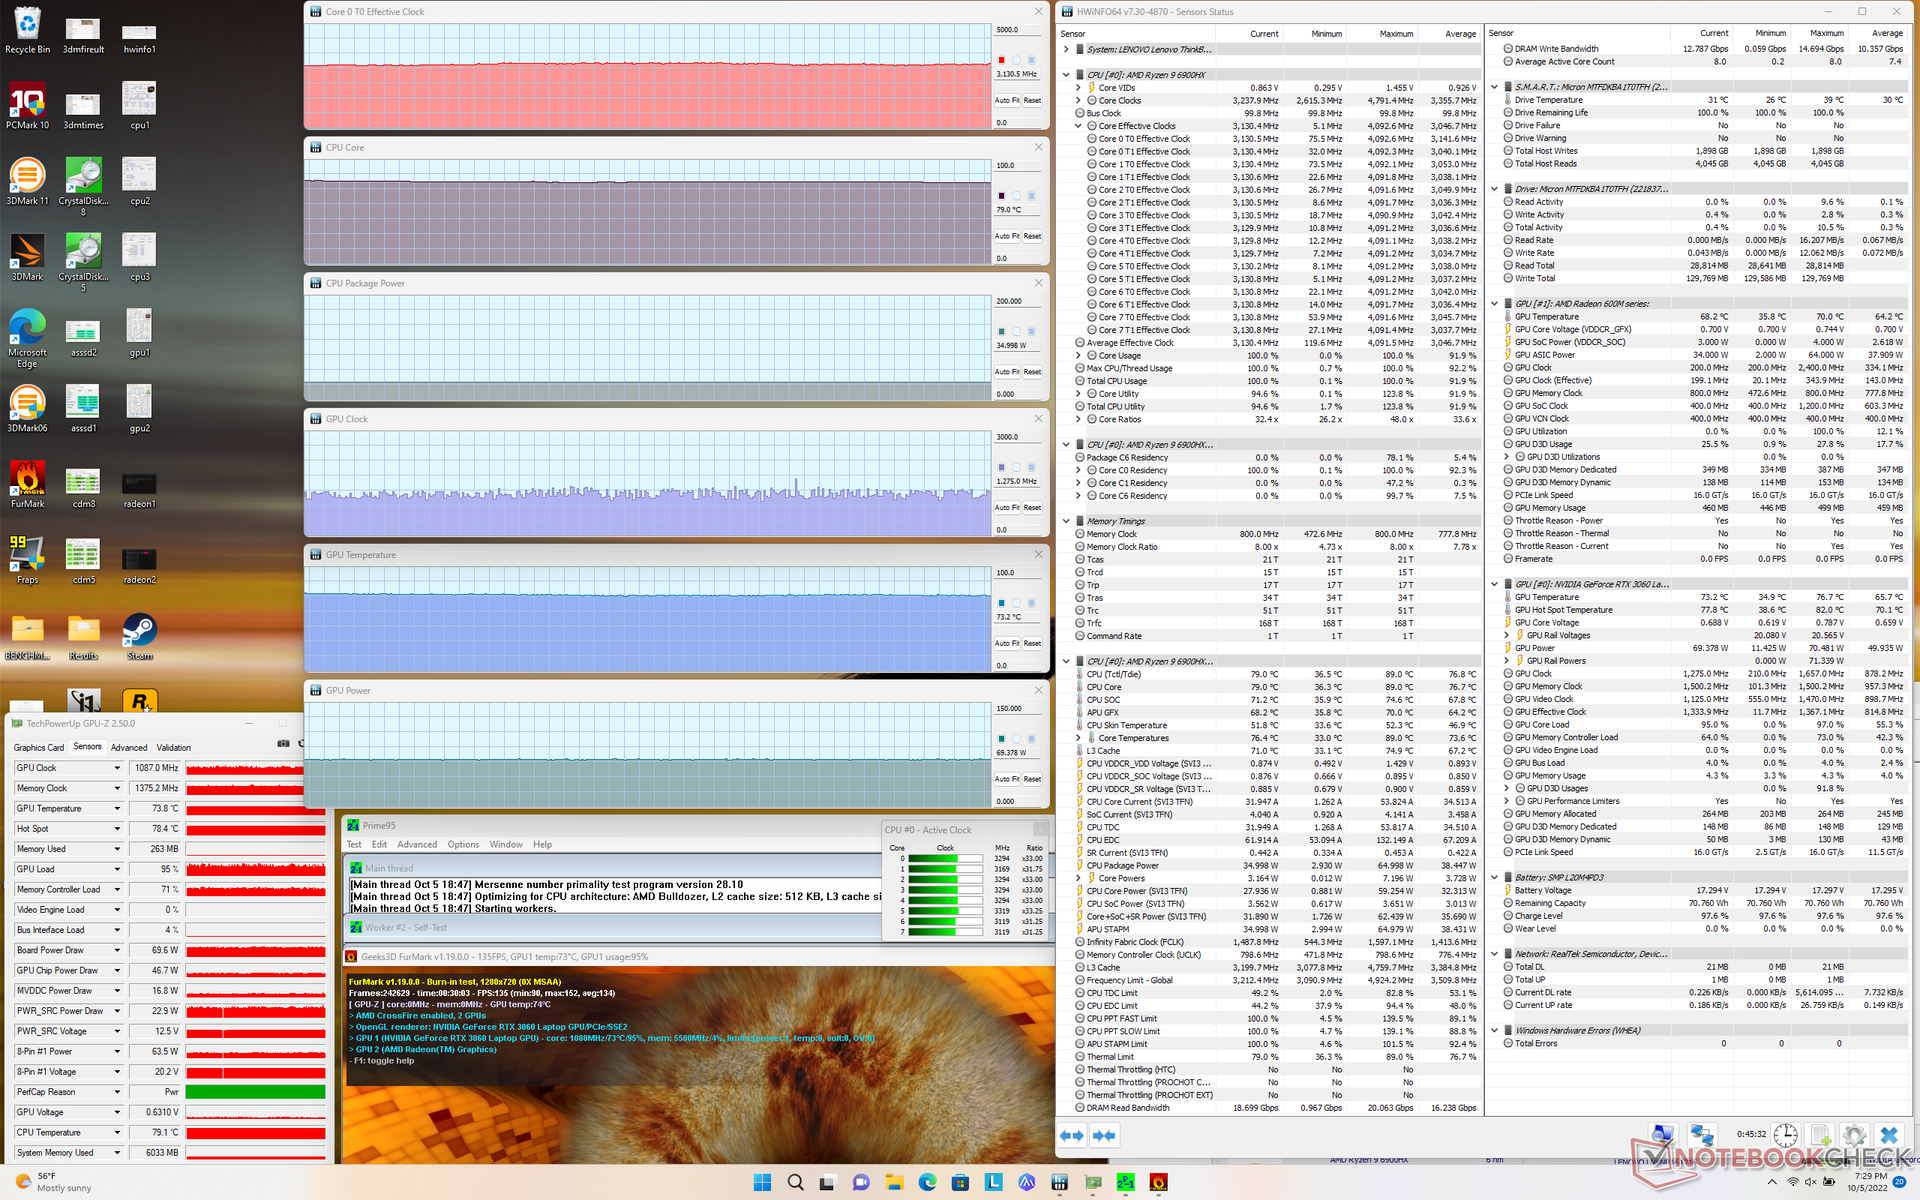Click Auto Fit in GPU Clock graph
The height and width of the screenshot is (1200, 1920).
[1006, 508]
